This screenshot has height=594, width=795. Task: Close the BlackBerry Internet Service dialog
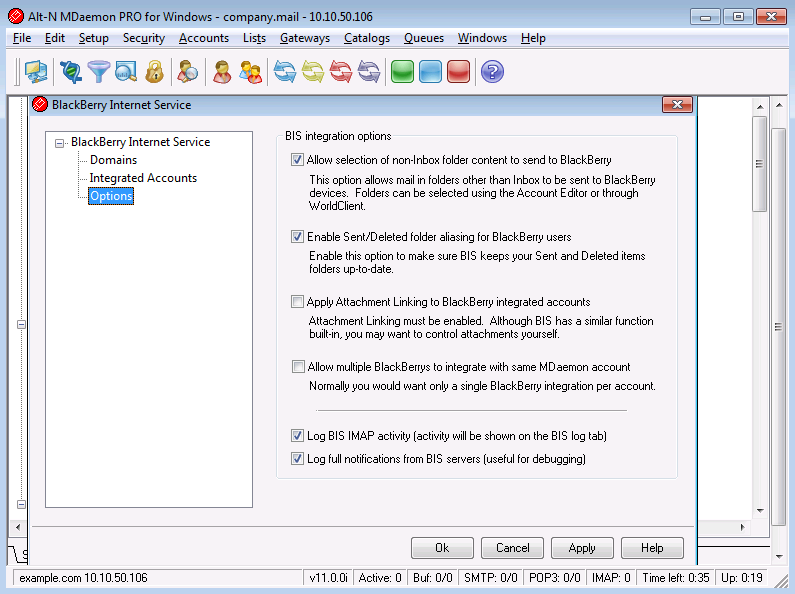(677, 104)
